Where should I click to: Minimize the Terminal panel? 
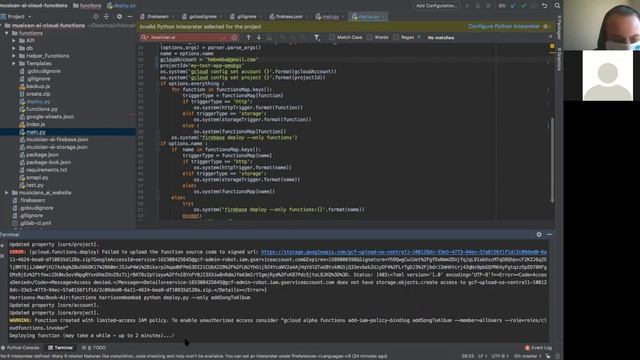click(549, 234)
